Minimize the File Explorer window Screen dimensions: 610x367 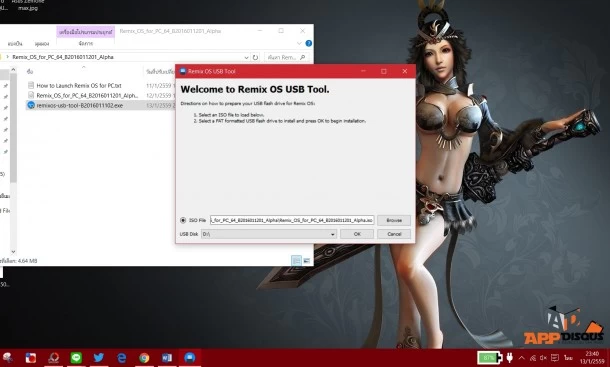[260, 30]
